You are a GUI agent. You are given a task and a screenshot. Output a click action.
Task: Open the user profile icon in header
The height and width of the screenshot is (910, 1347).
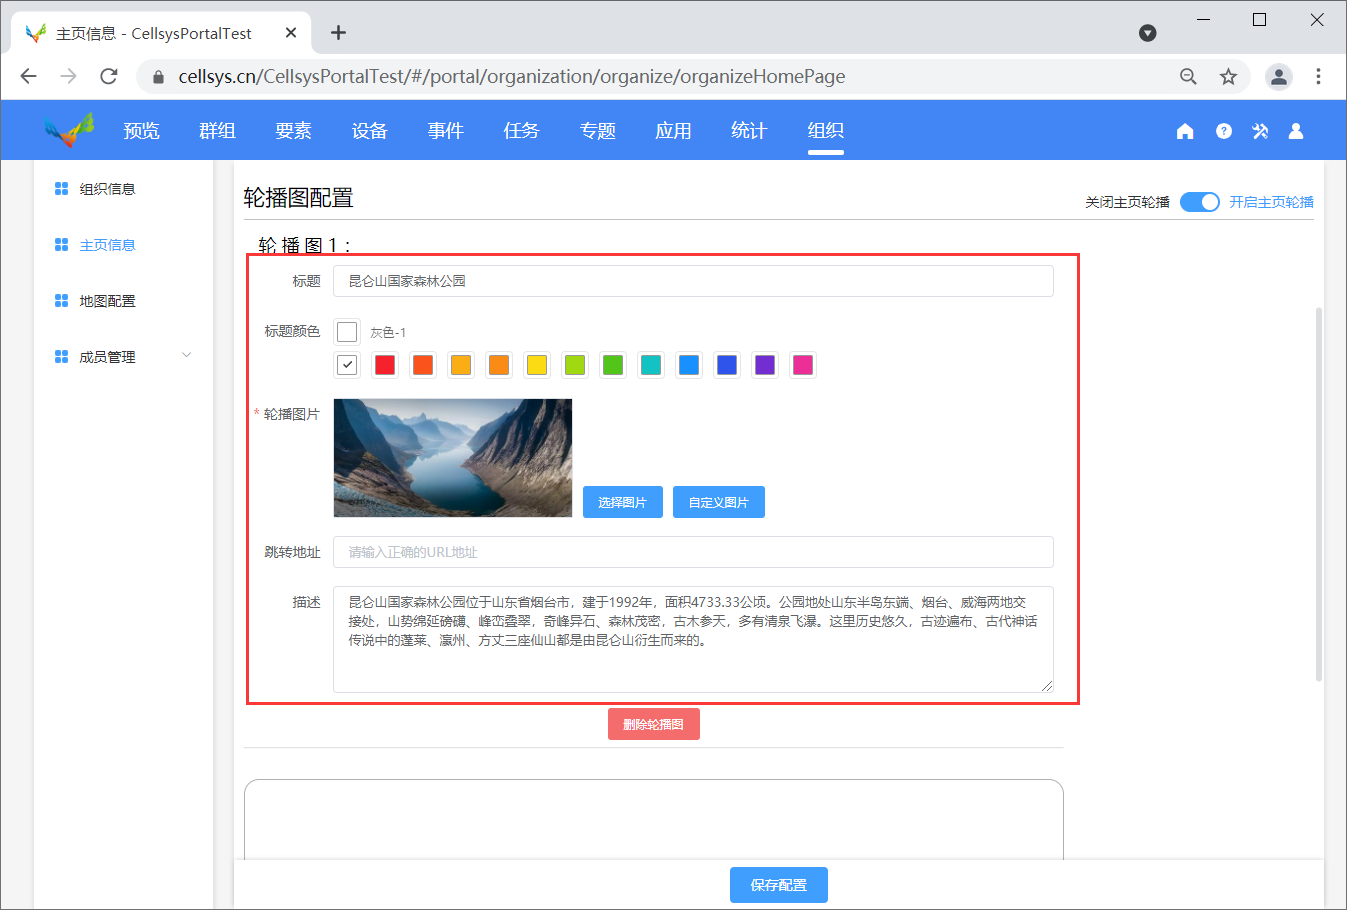click(x=1296, y=131)
